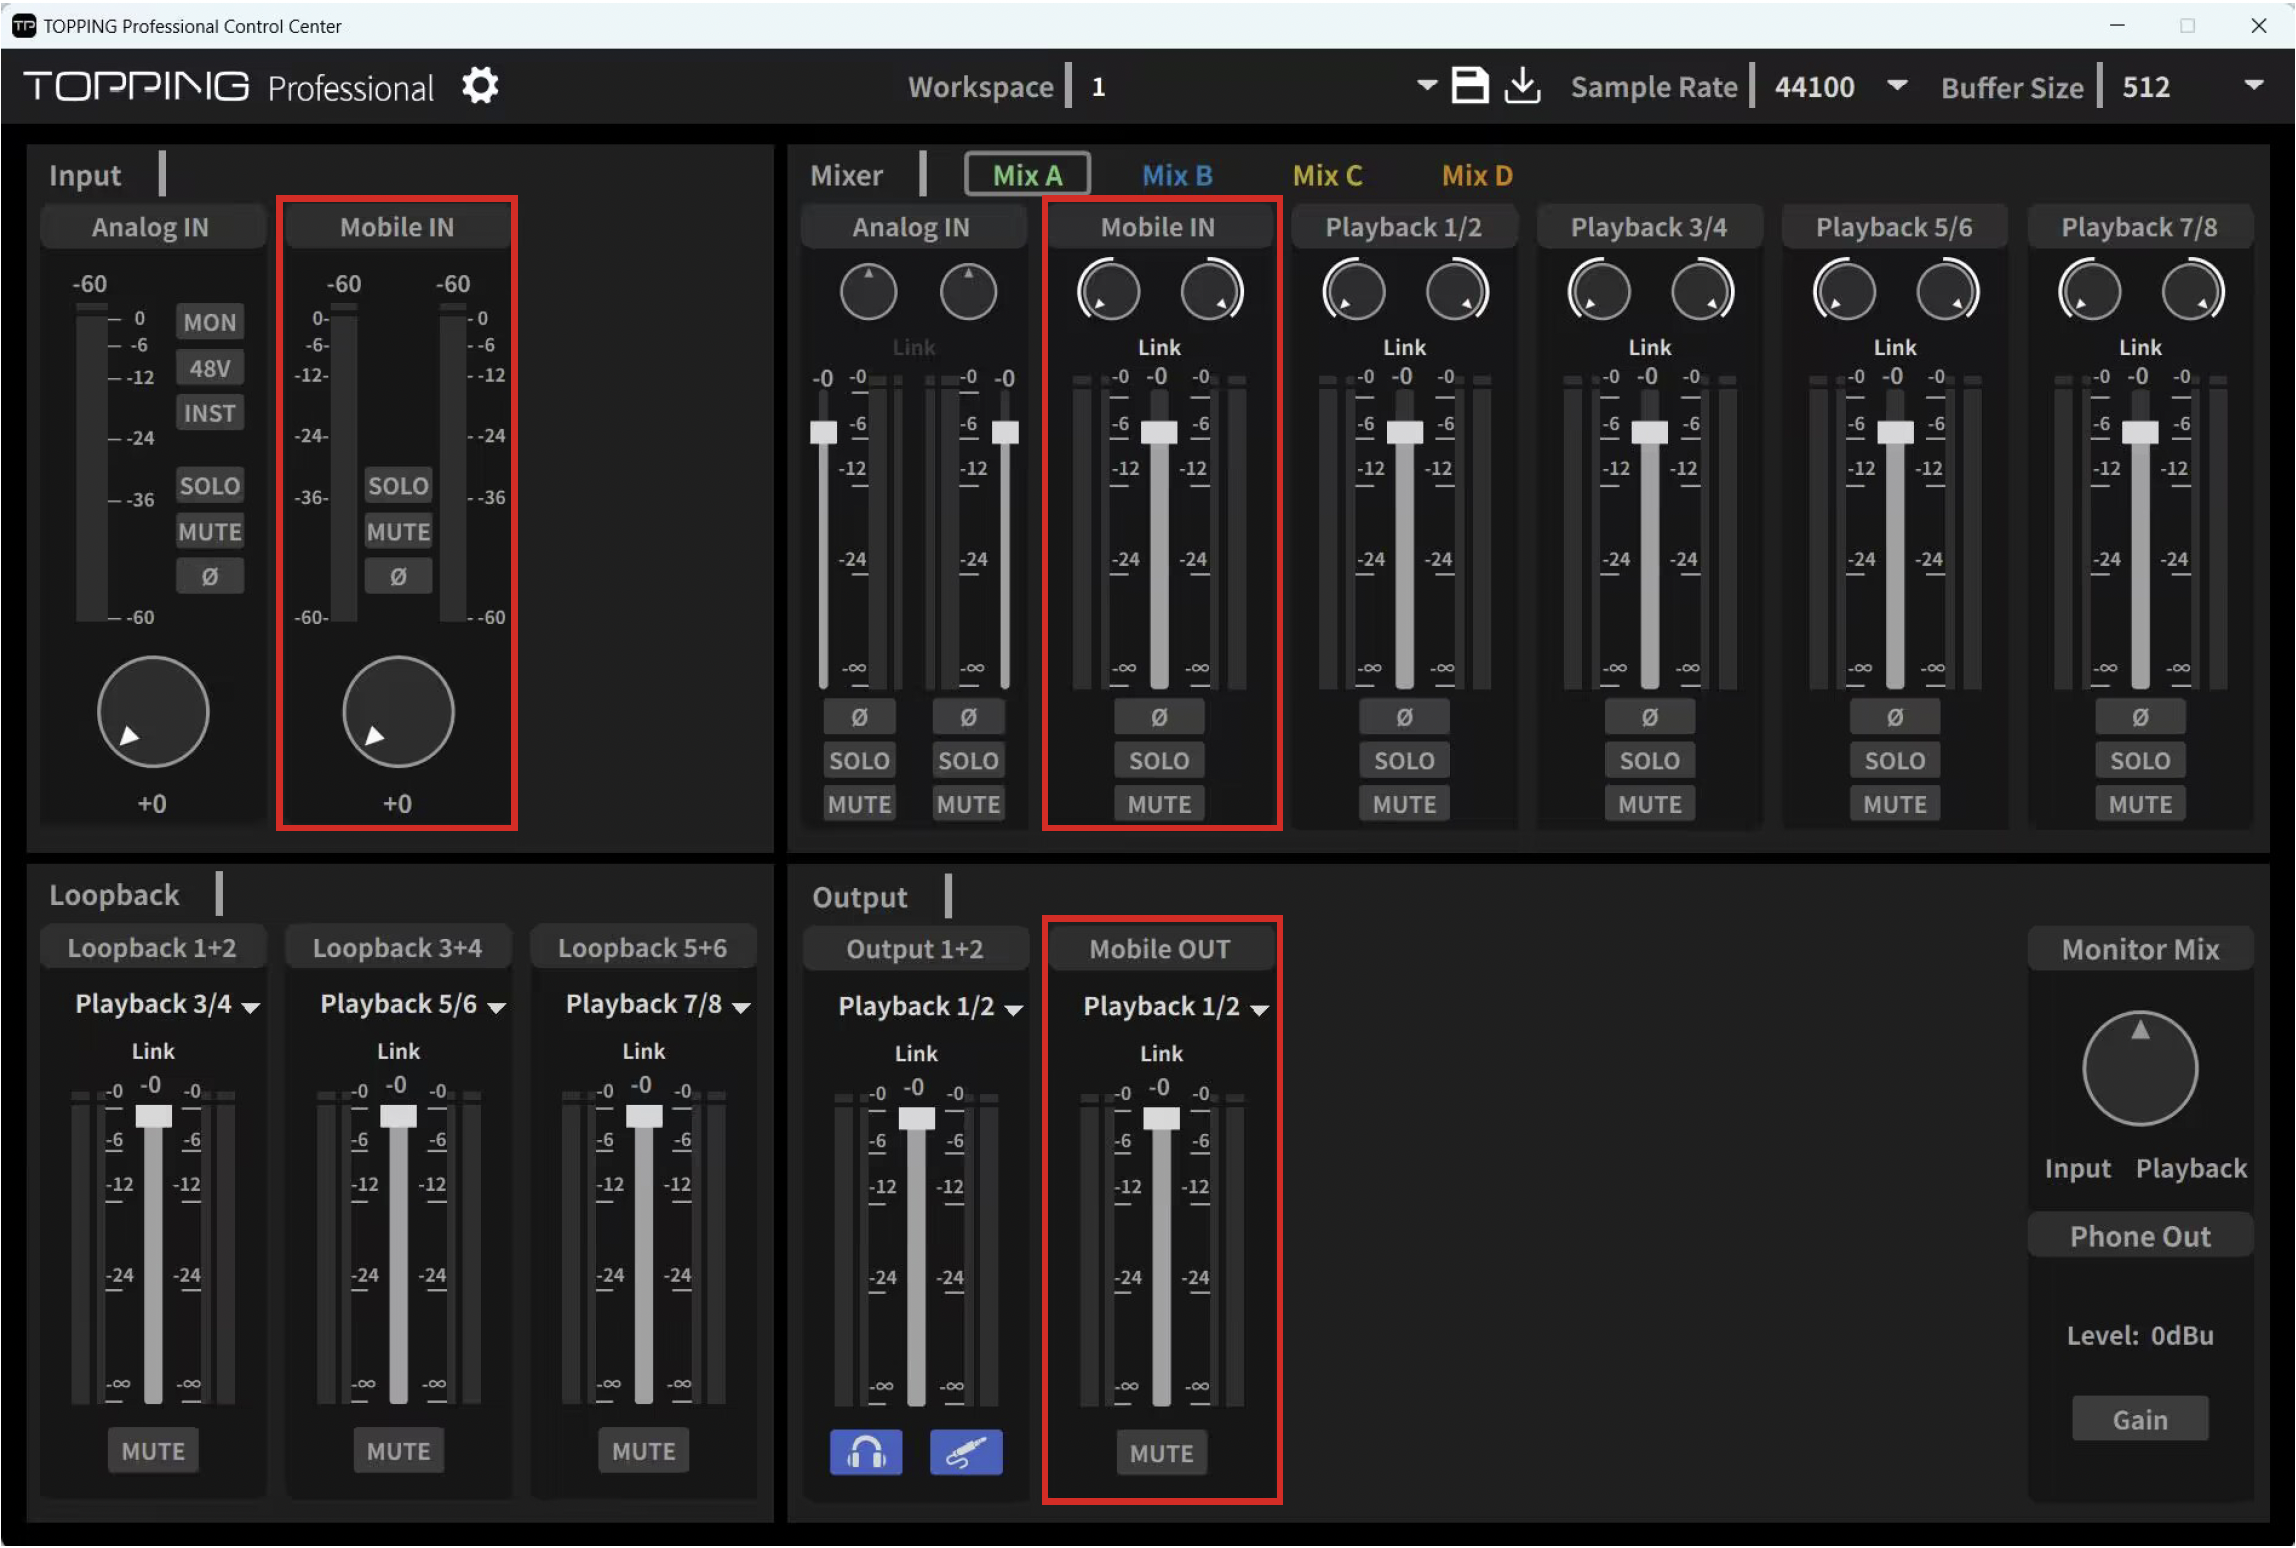Click the line-out jack icon under Output 1+2
2296x1548 pixels.
965,1453
